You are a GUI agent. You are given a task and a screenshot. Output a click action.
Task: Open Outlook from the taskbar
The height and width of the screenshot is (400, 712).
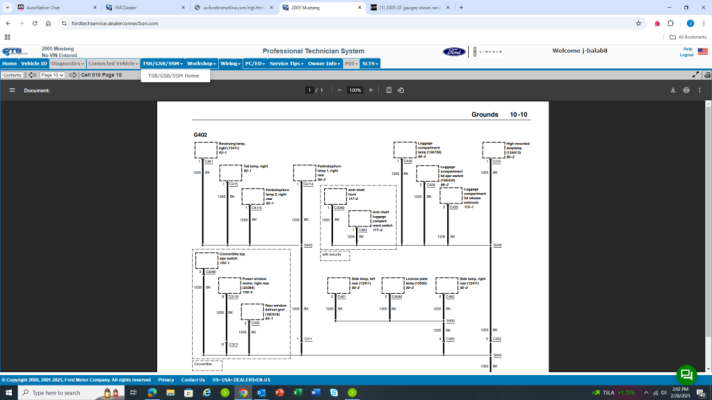pyautogui.click(x=262, y=392)
